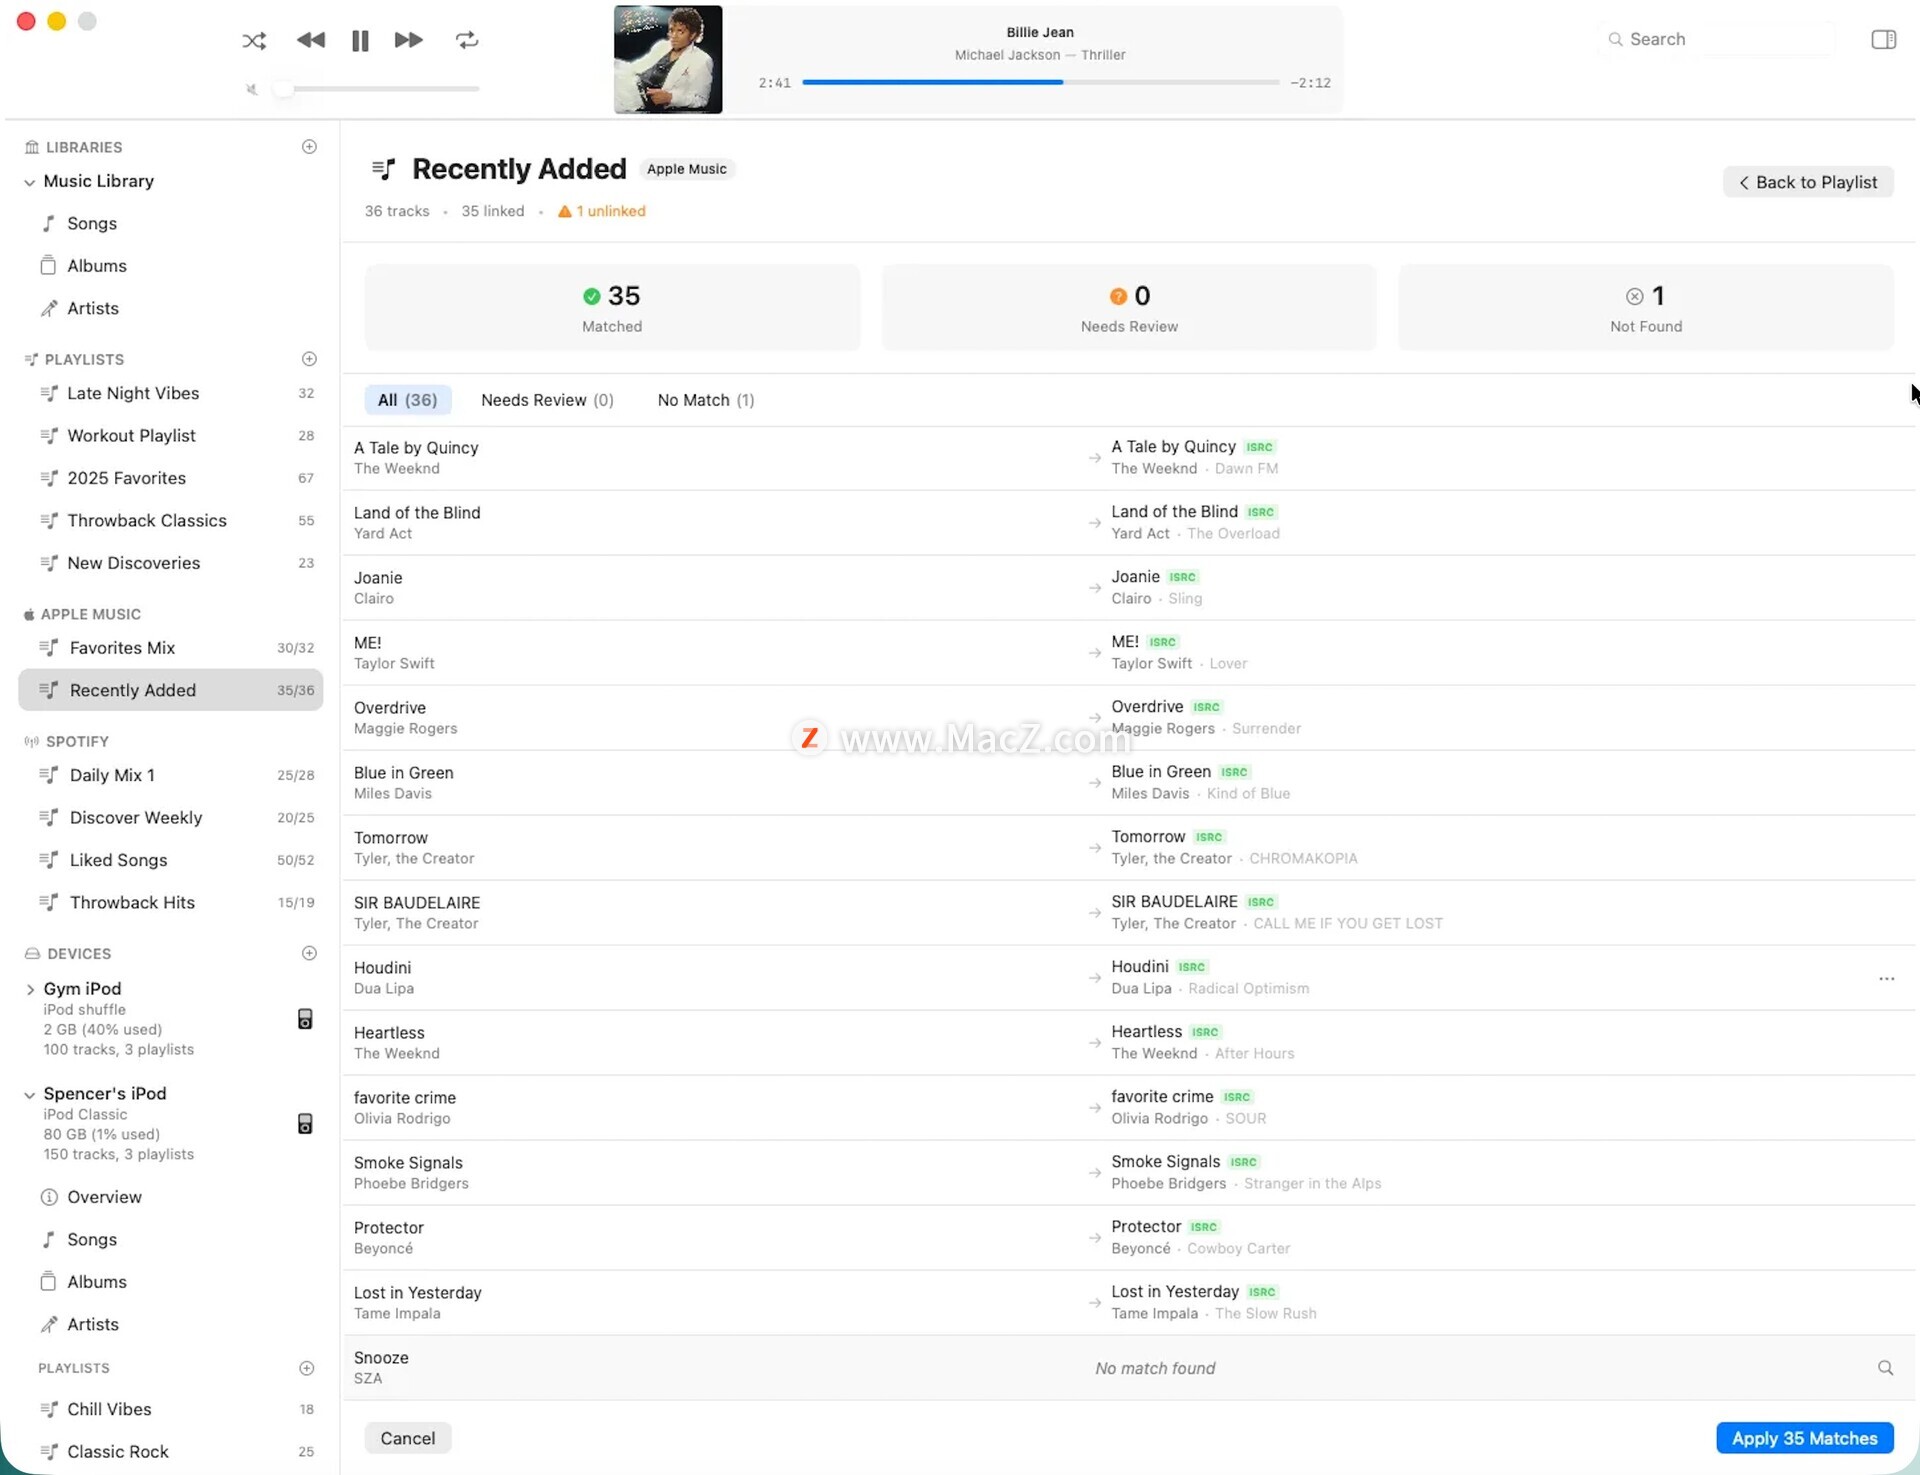Select the Snooze by SZA row
Image resolution: width=1920 pixels, height=1475 pixels.
click(1129, 1368)
